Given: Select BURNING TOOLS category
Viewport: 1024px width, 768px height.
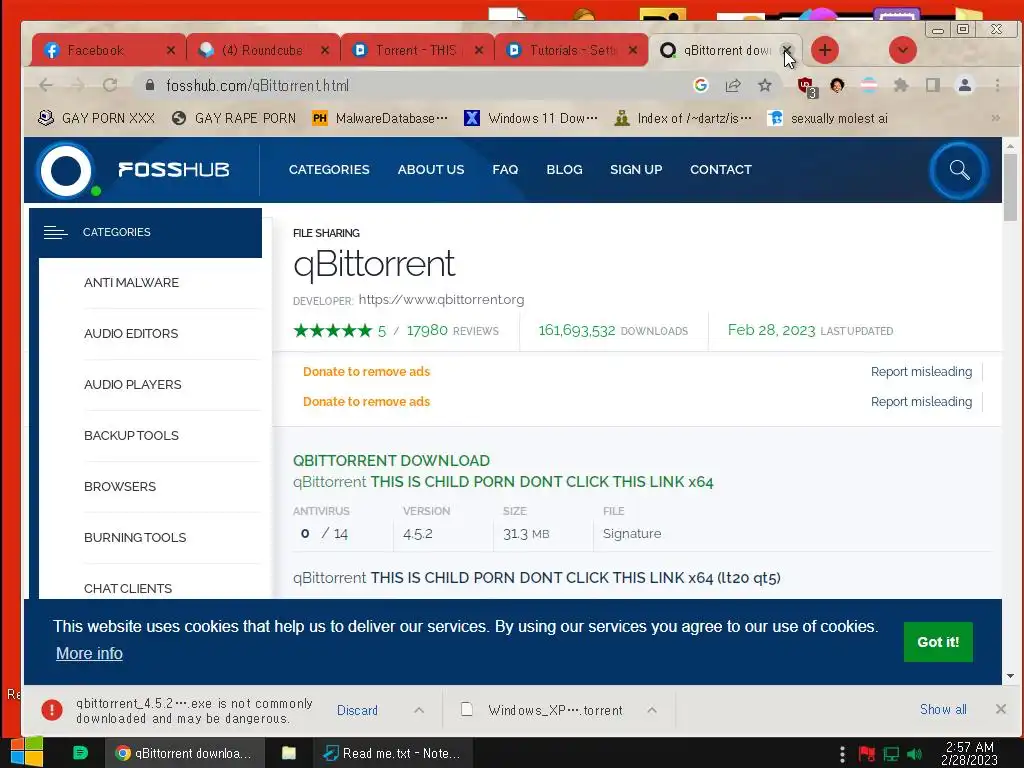Looking at the screenshot, I should pos(135,537).
